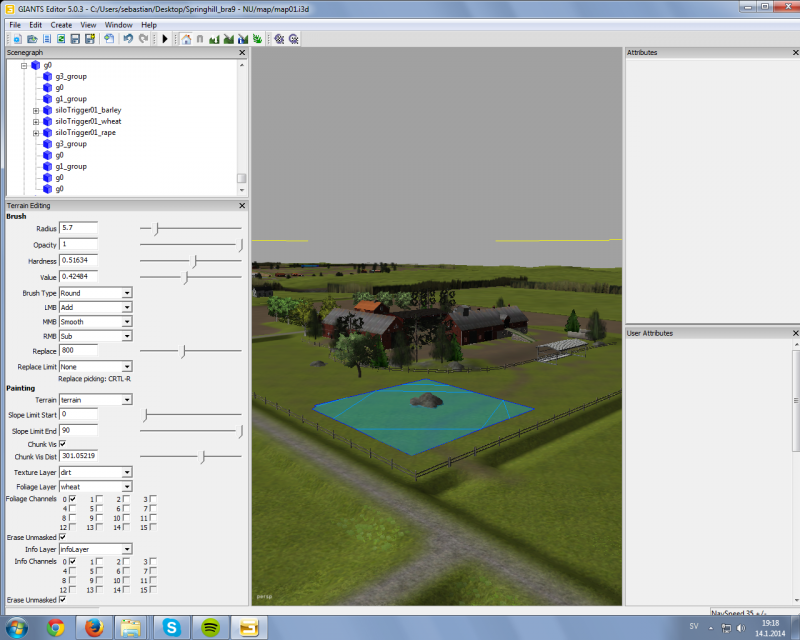
Task: Open Skype from the taskbar
Action: 172,627
